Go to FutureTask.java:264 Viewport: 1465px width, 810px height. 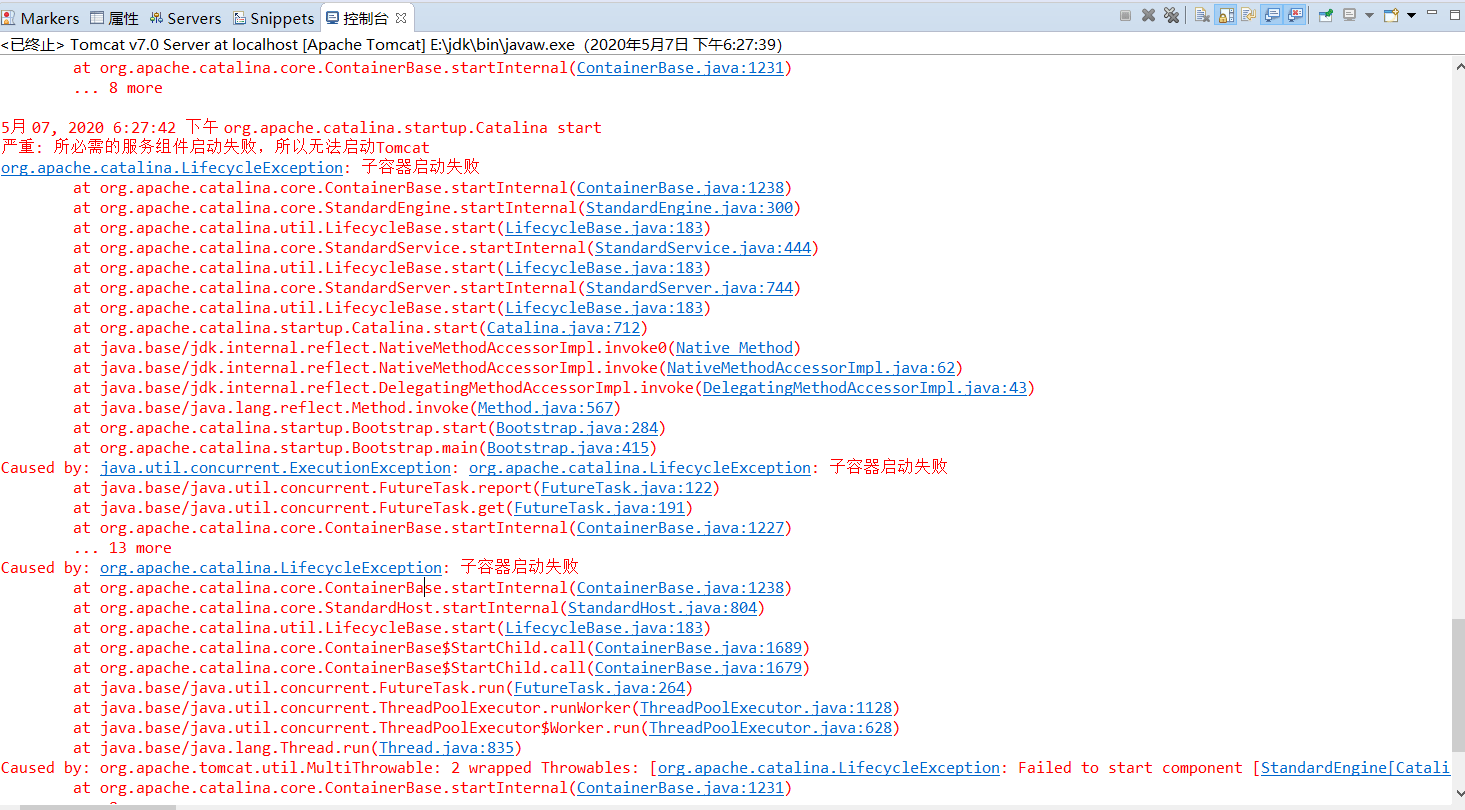pyautogui.click(x=599, y=688)
